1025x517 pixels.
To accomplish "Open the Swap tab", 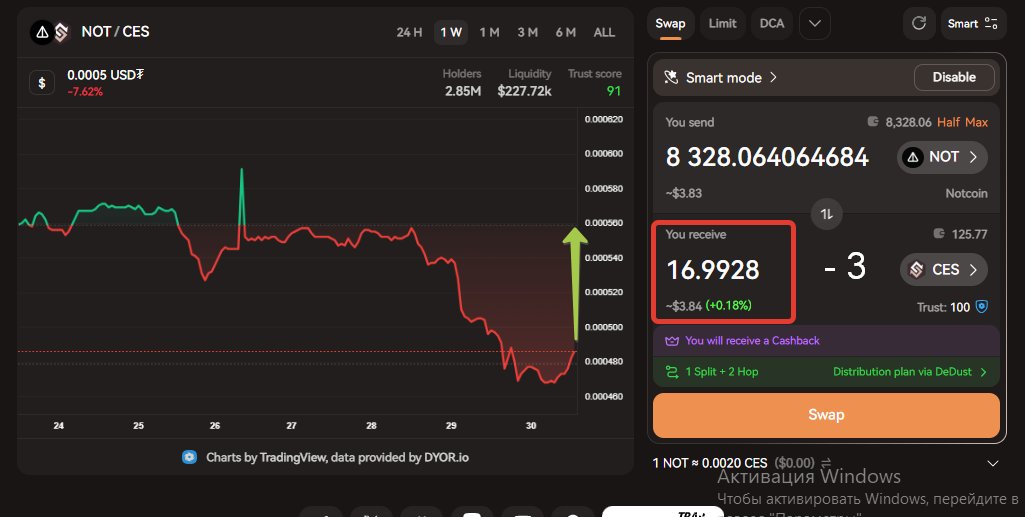I will tap(670, 24).
